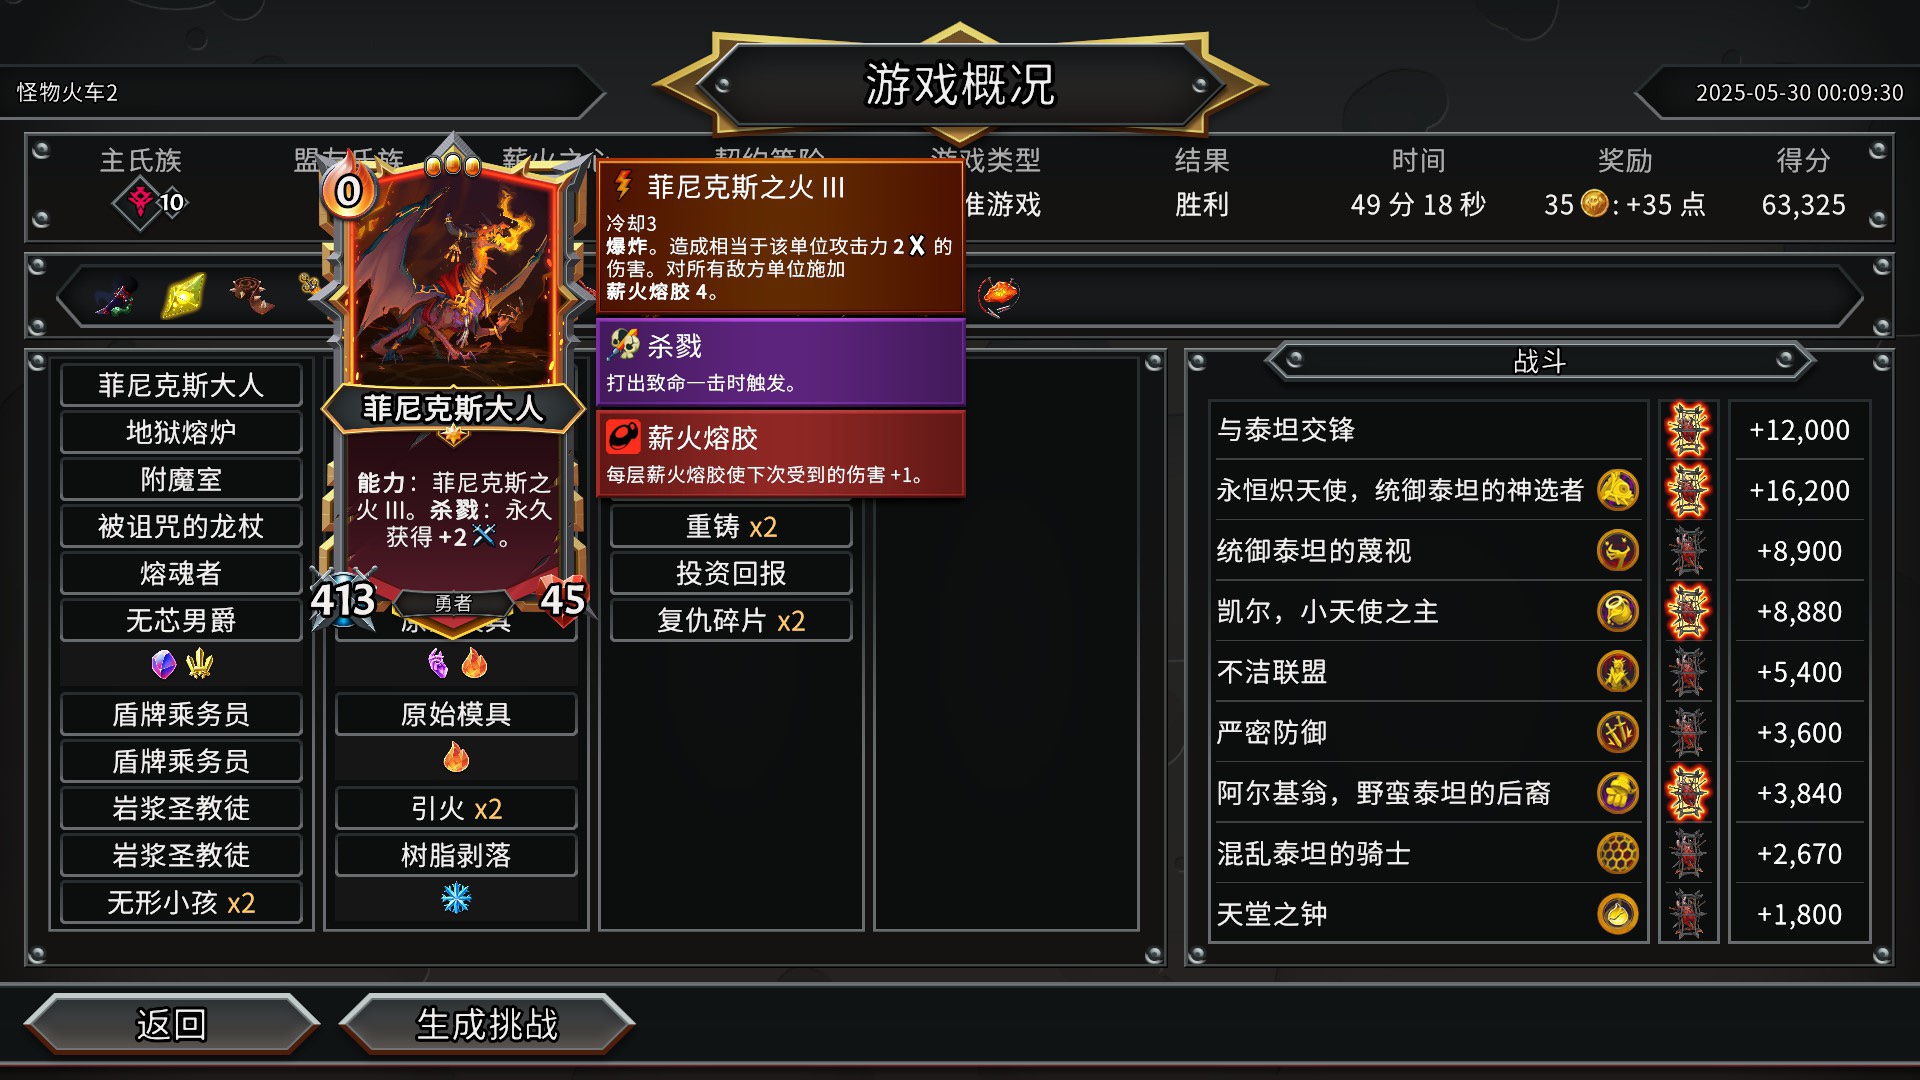This screenshot has width=1920, height=1080.
Task: Click the blue snowflake icon under 树脂剥落
Action: click(456, 898)
